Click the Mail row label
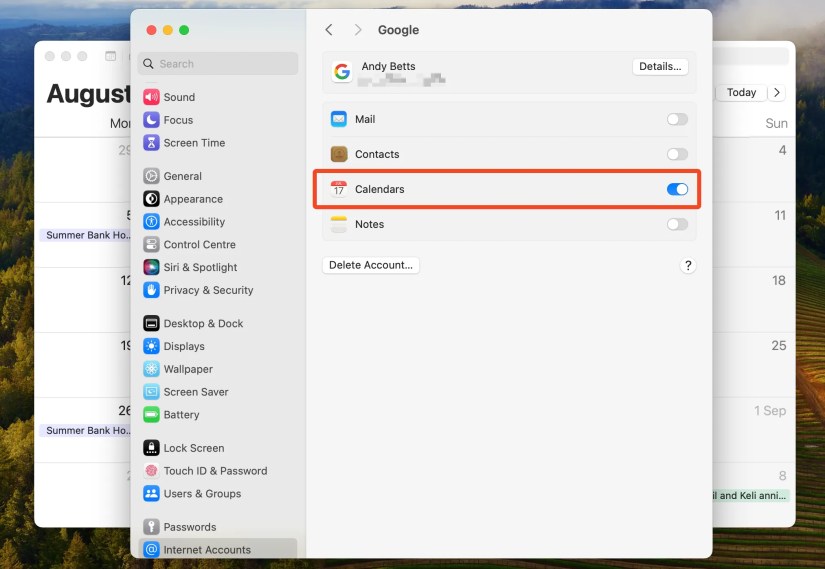The height and width of the screenshot is (569, 825). [x=365, y=119]
